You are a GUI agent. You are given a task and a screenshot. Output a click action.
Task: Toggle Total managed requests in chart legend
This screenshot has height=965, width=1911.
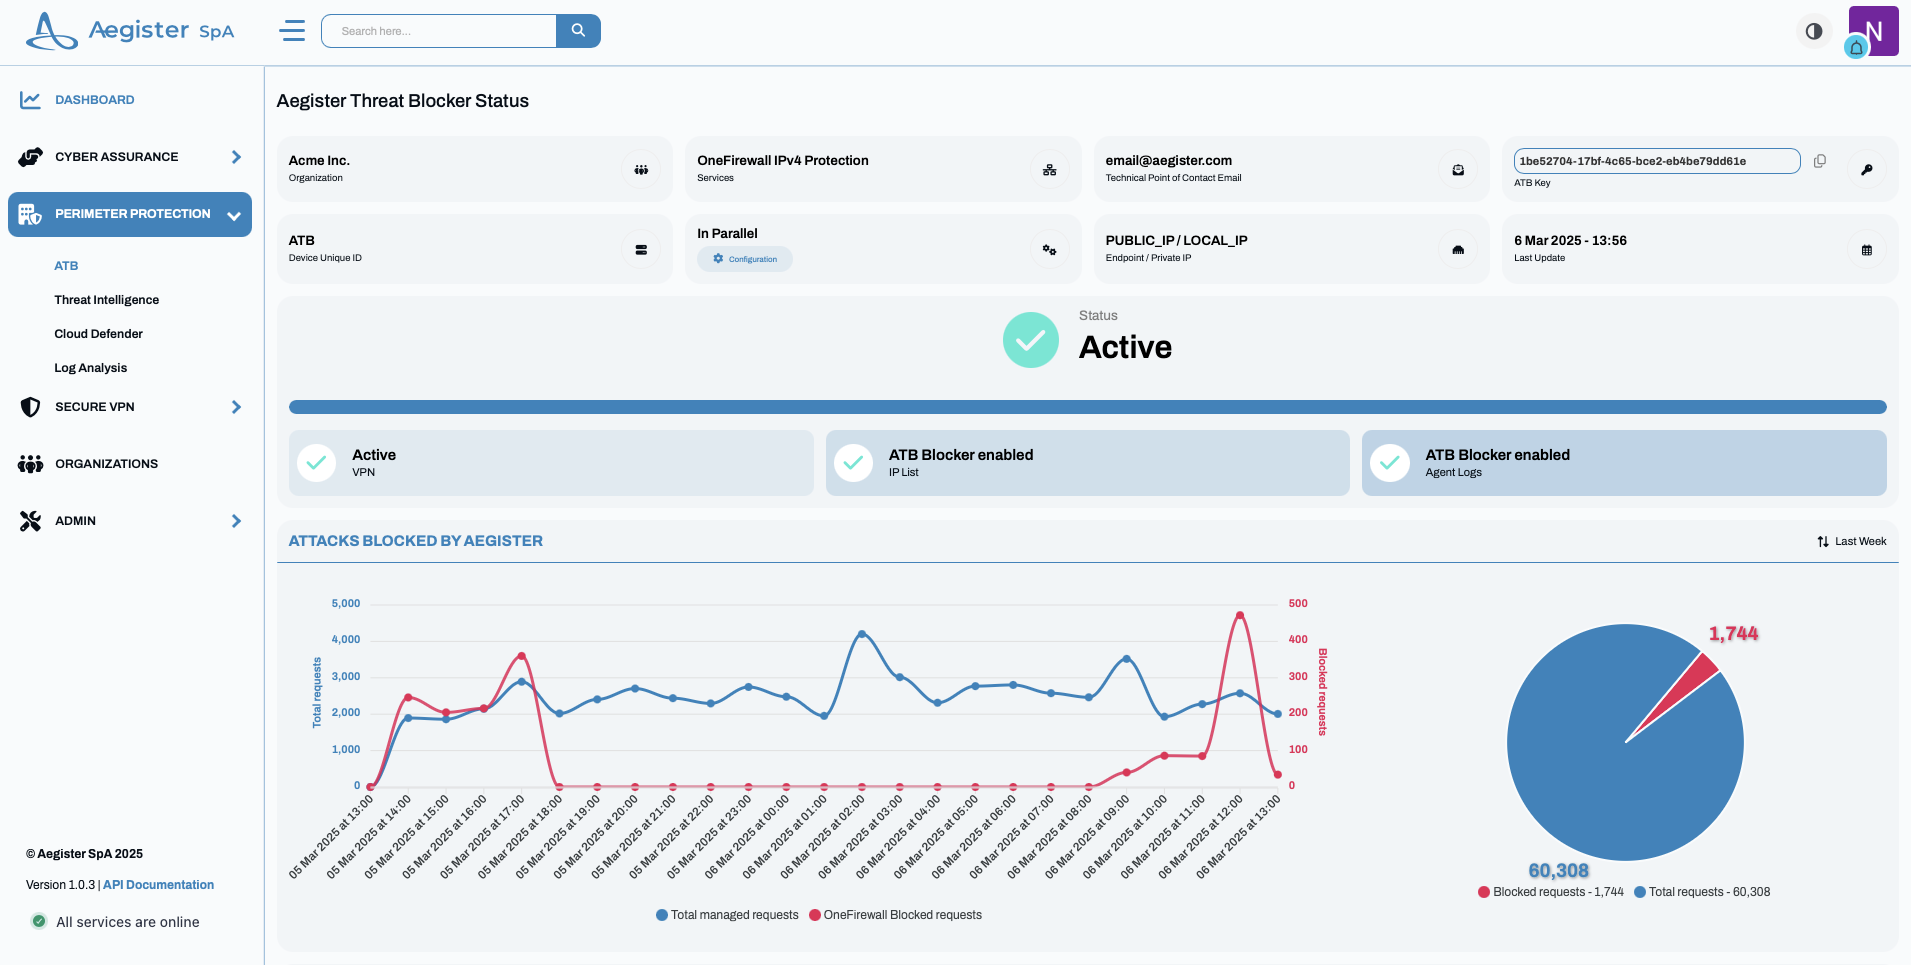[x=727, y=914]
